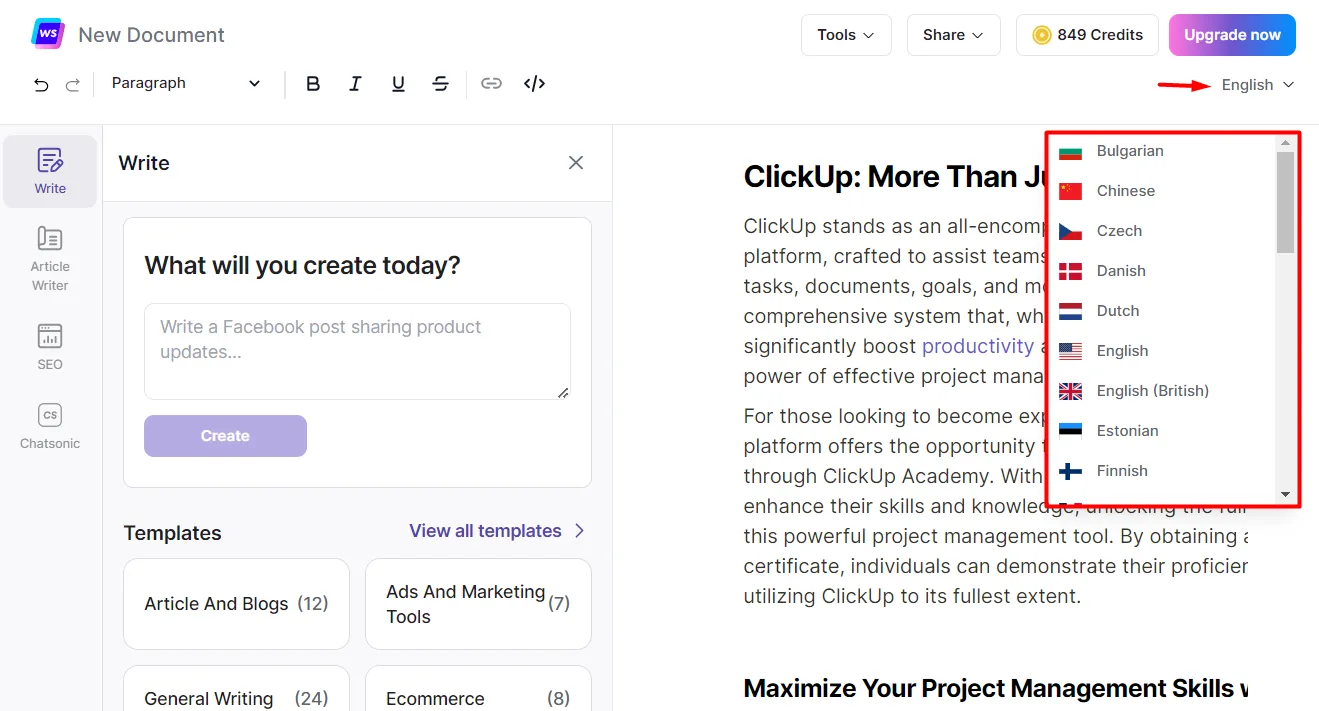1319x711 pixels.
Task: Open the English language selector
Action: pos(1258,85)
